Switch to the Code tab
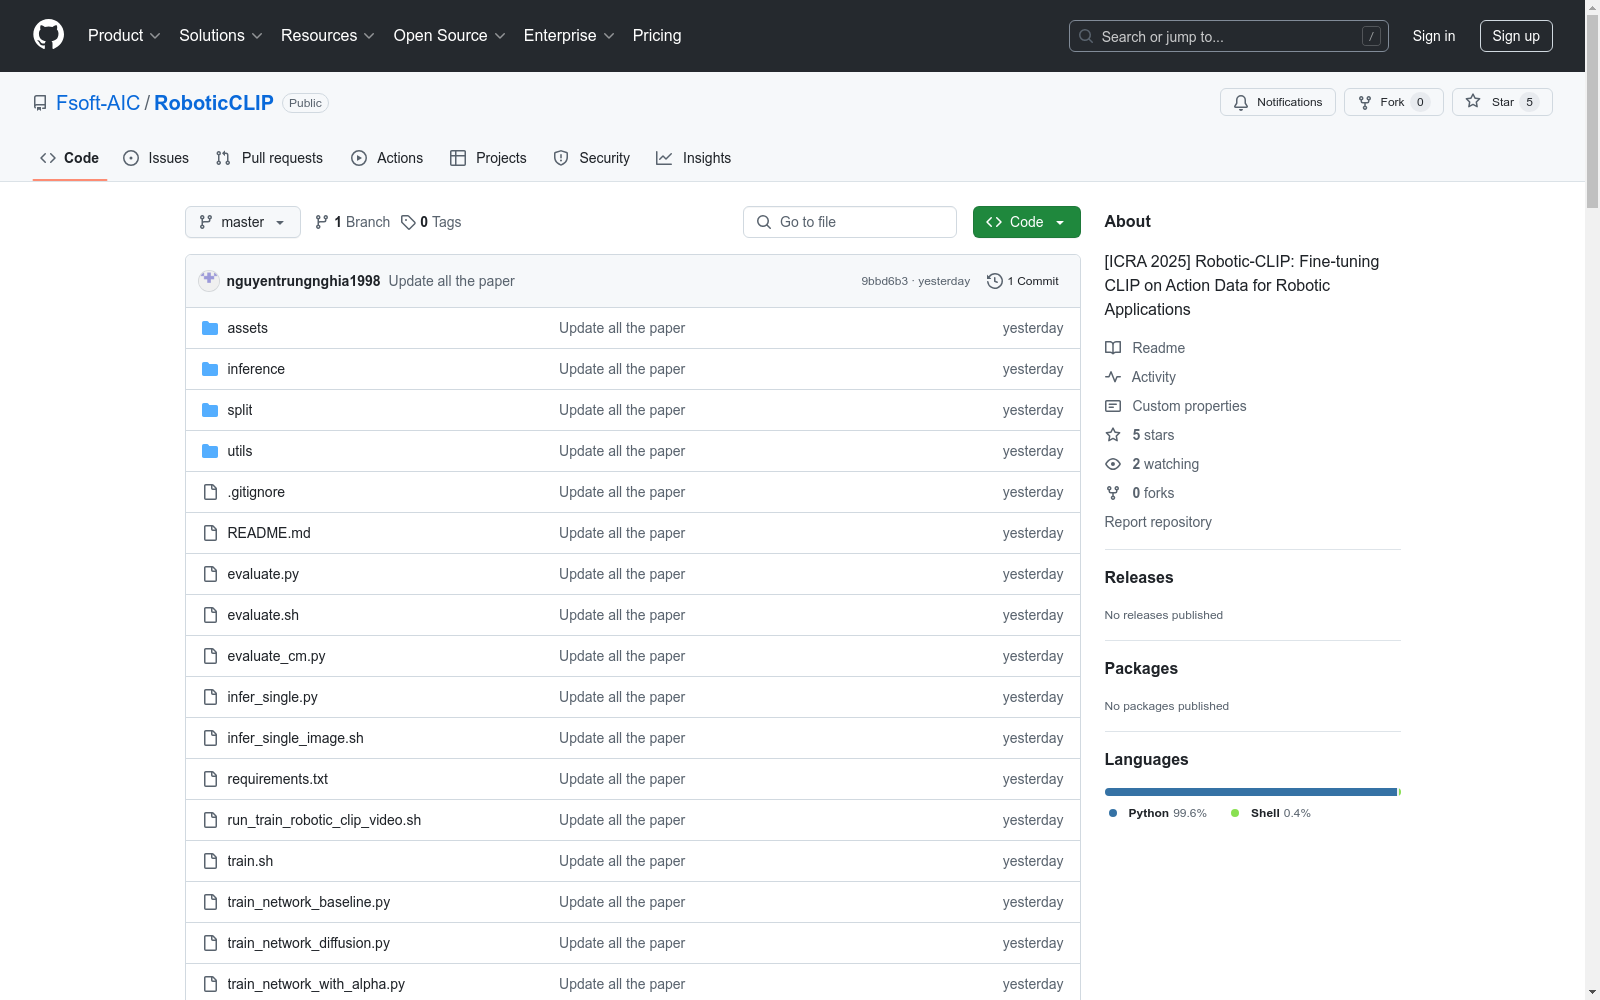Screen dimensions: 1600x1000 point(70,158)
